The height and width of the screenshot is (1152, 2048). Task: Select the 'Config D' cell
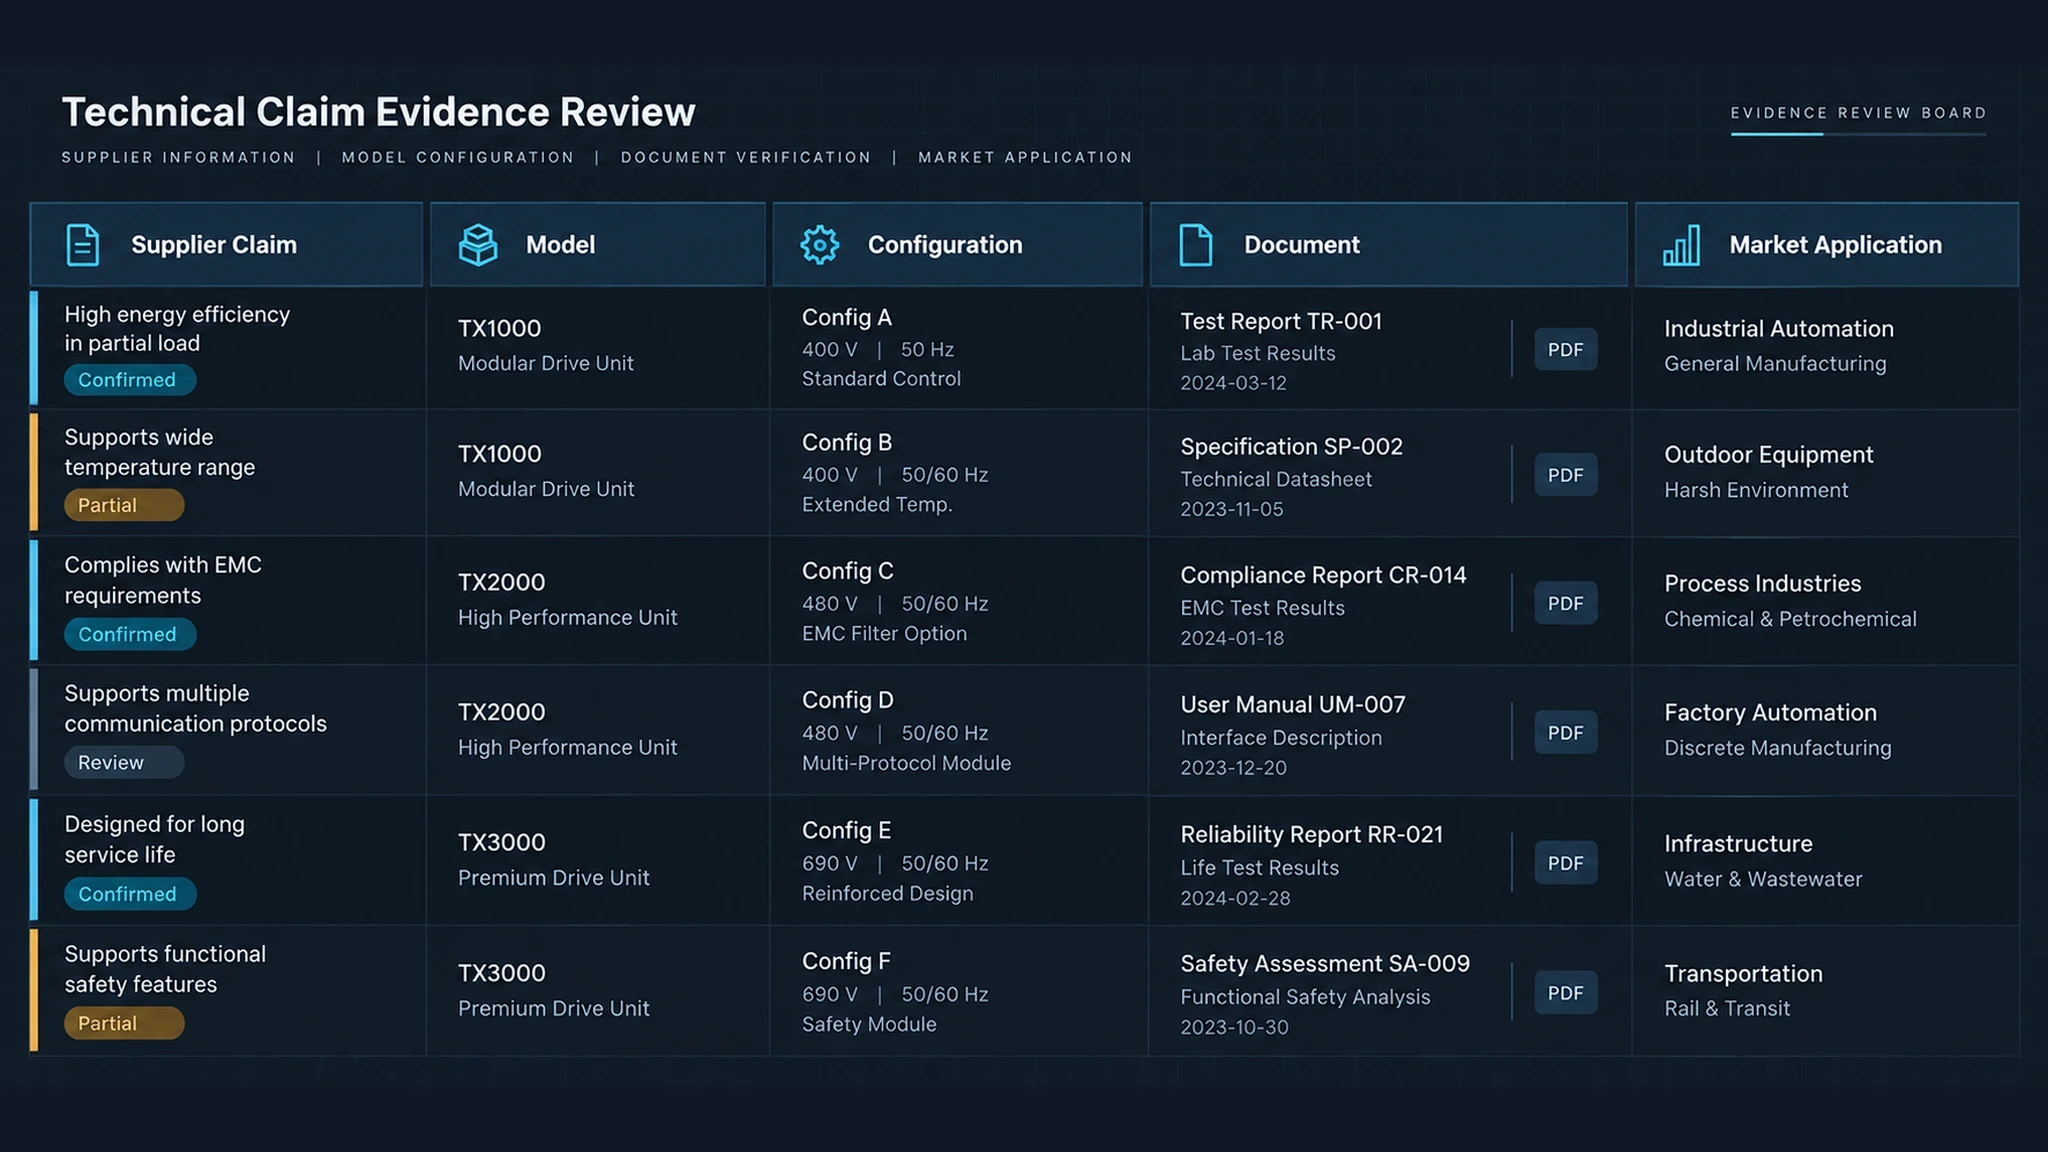(959, 731)
